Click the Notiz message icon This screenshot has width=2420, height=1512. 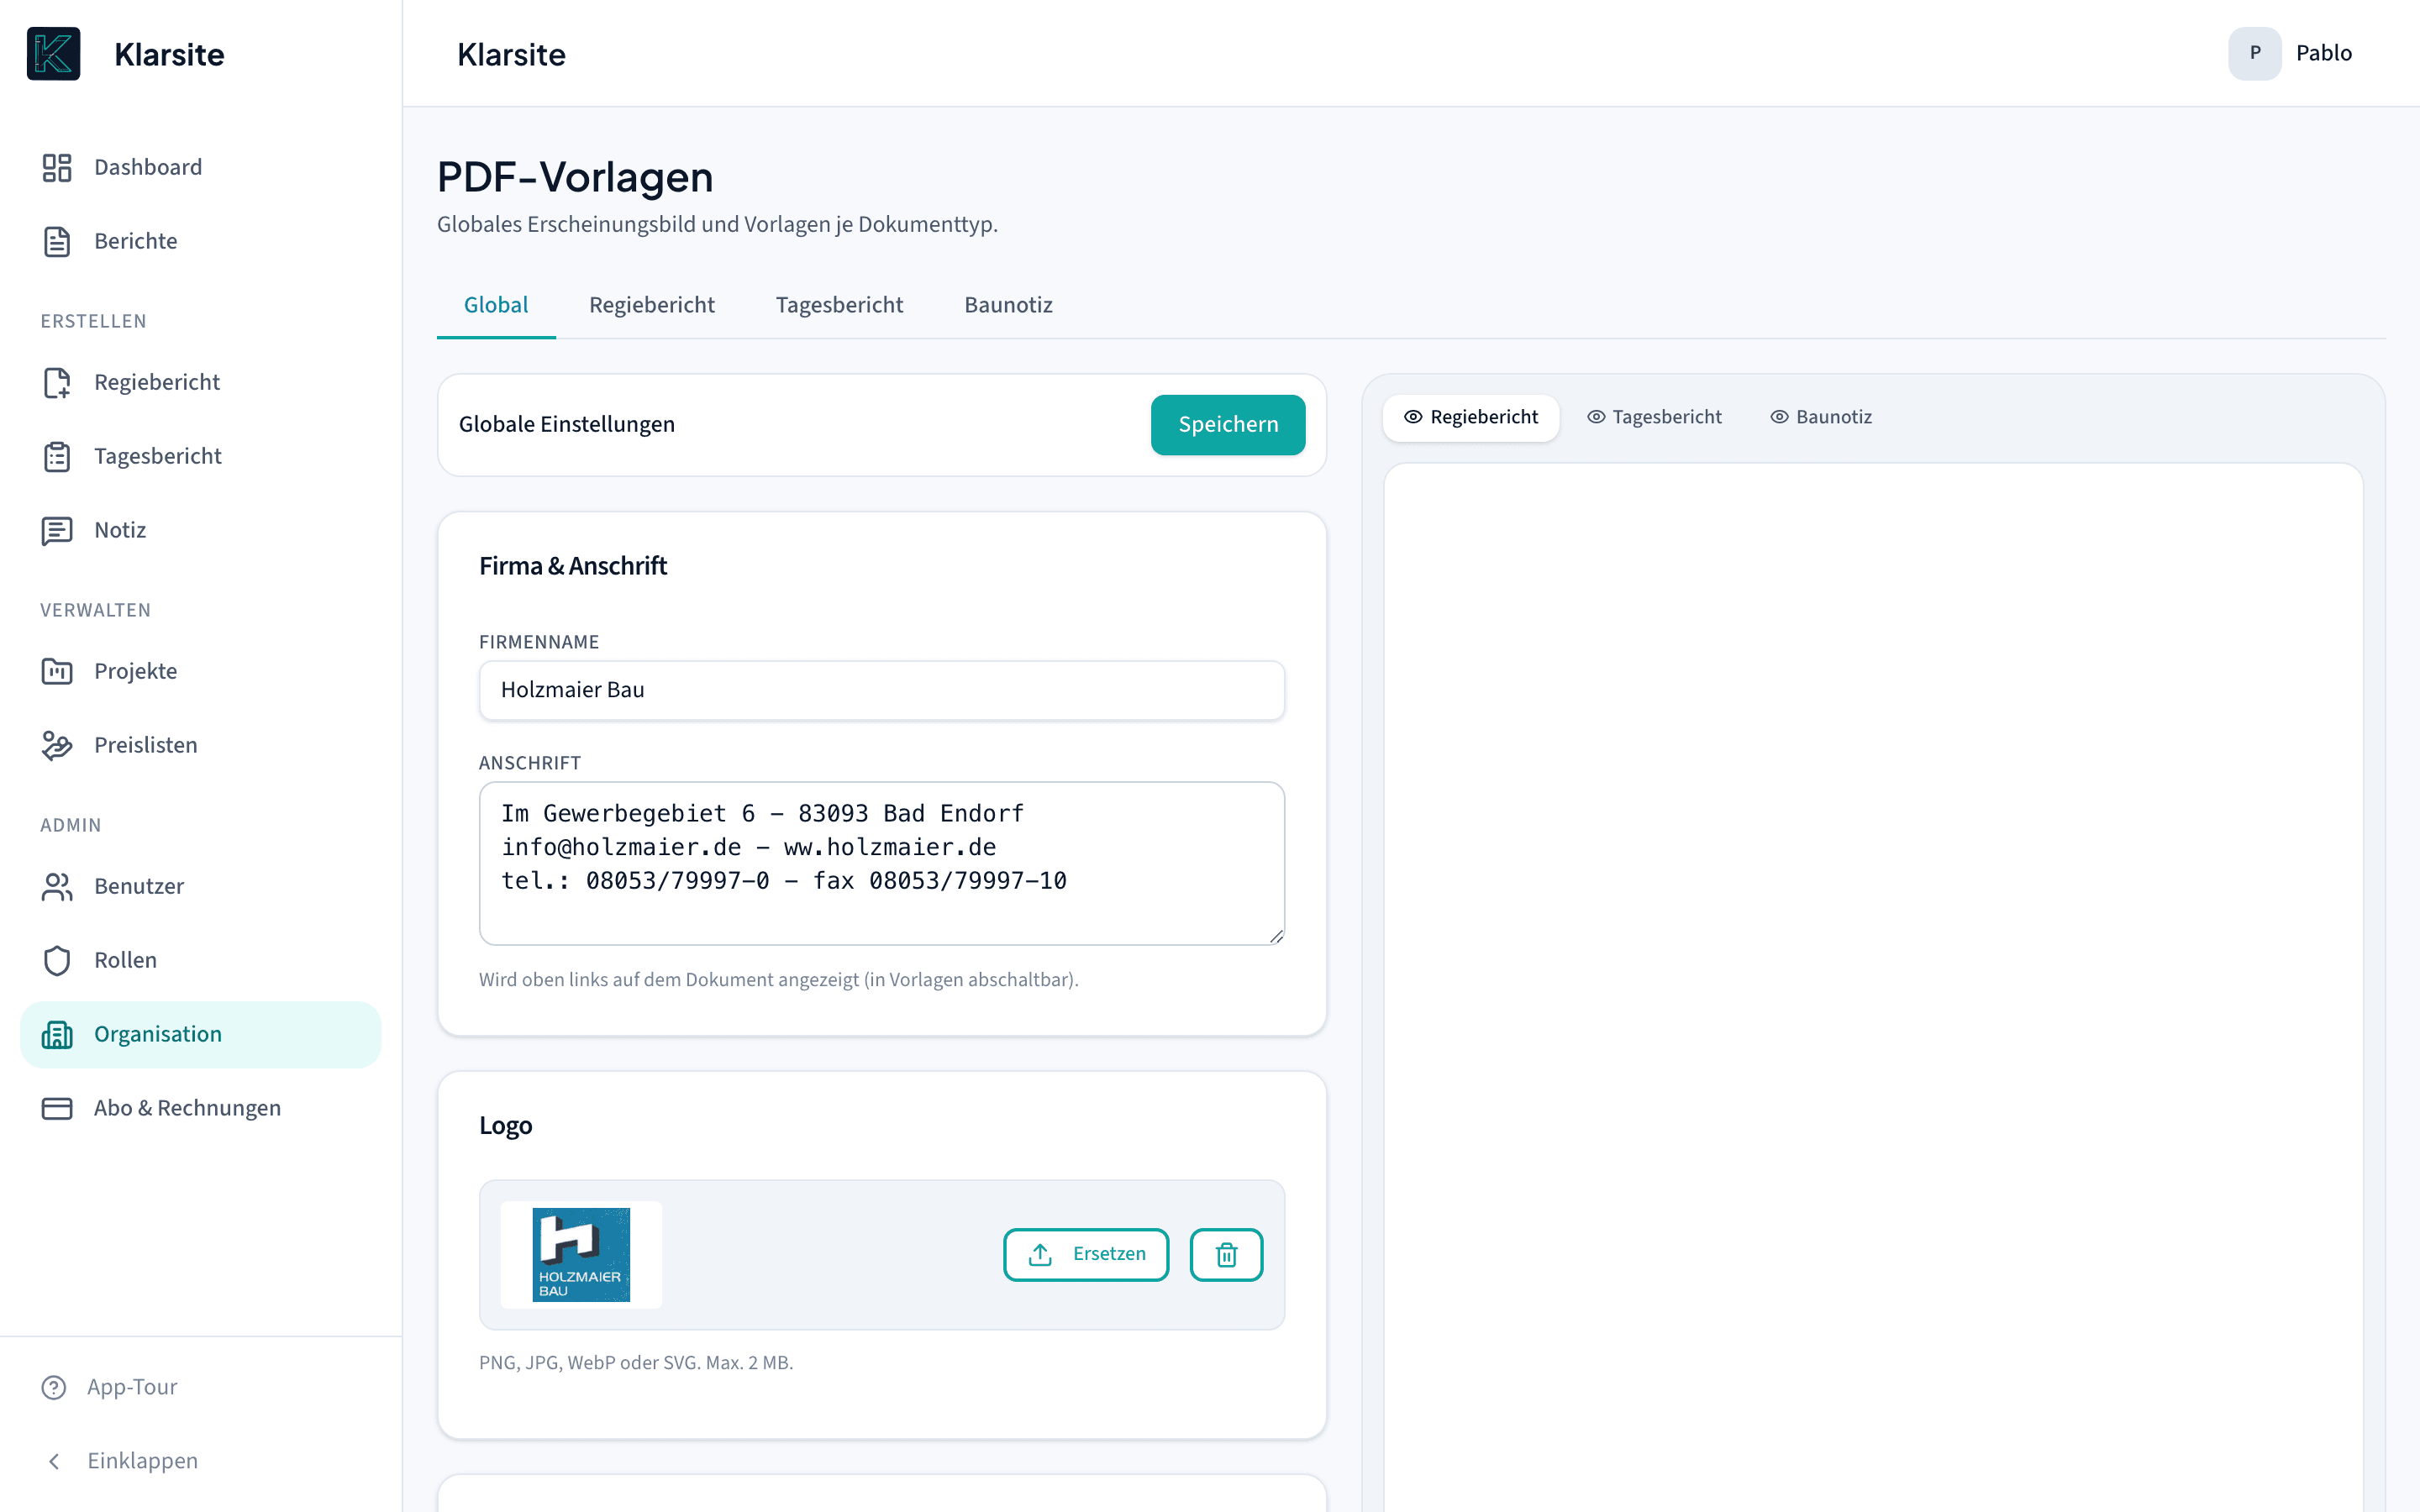57,530
